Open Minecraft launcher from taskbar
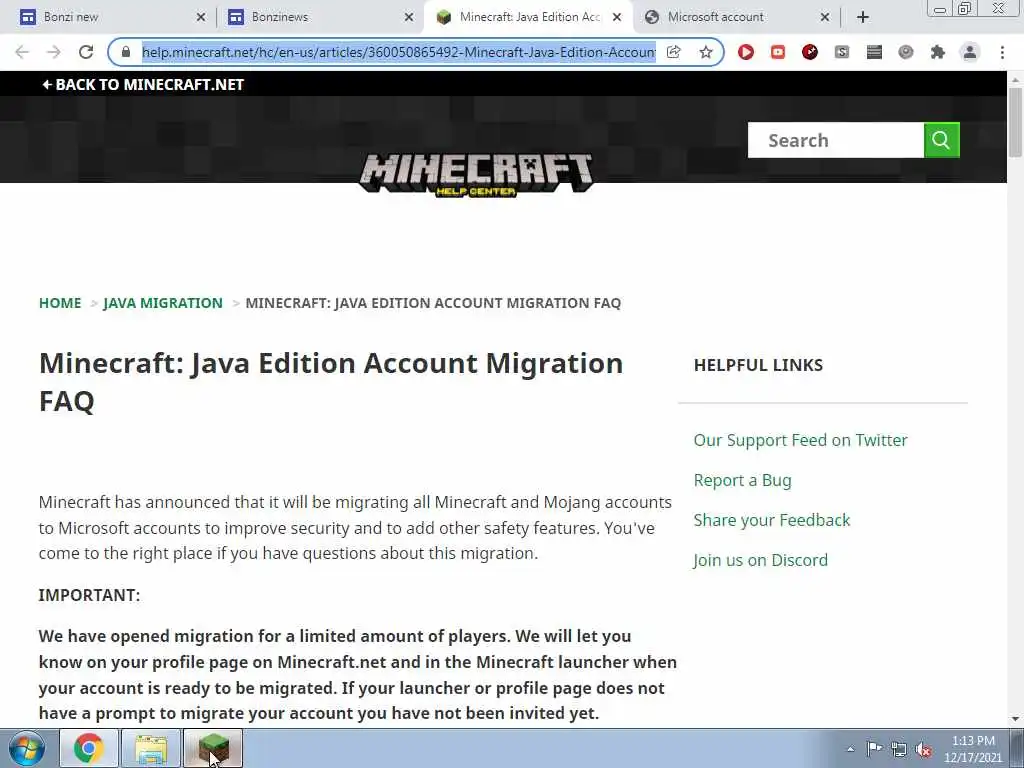The width and height of the screenshot is (1024, 768). tap(213, 748)
